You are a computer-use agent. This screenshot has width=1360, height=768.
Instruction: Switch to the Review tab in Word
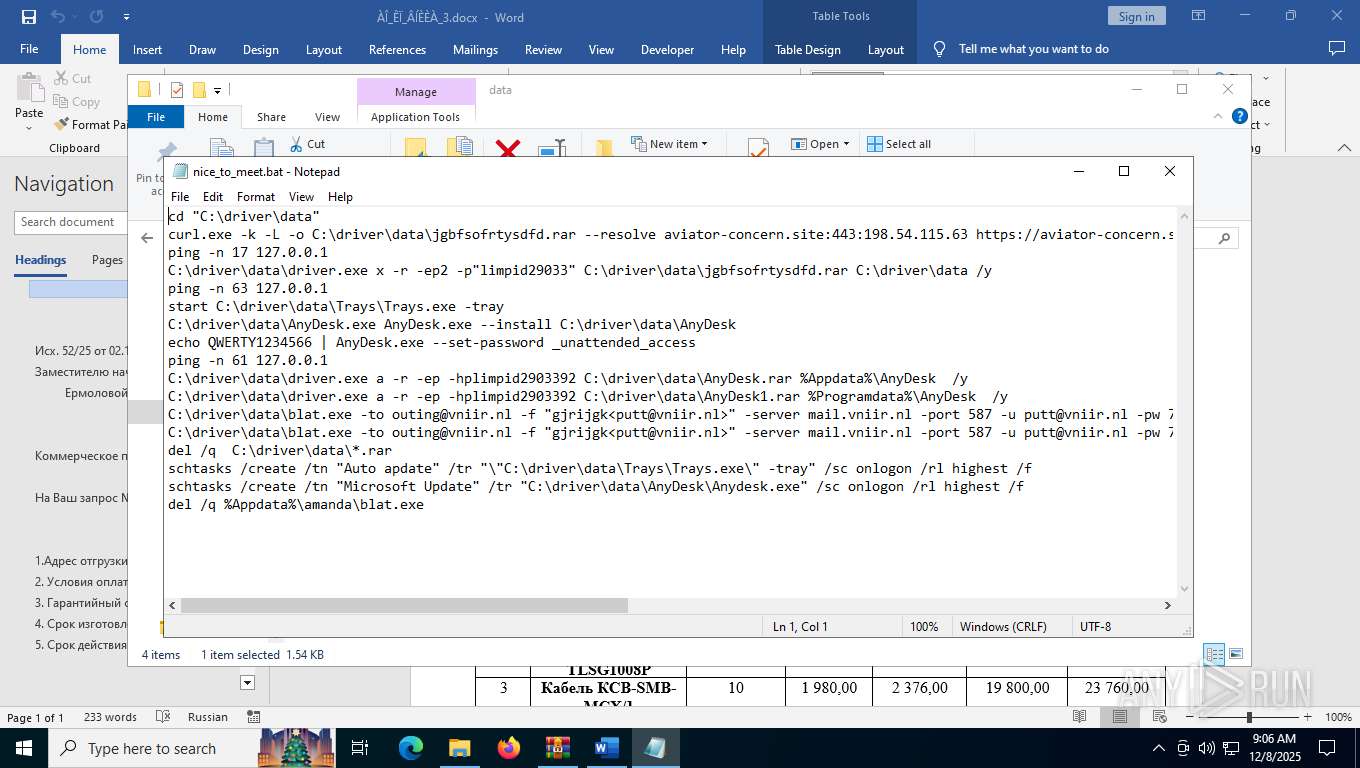pyautogui.click(x=543, y=49)
